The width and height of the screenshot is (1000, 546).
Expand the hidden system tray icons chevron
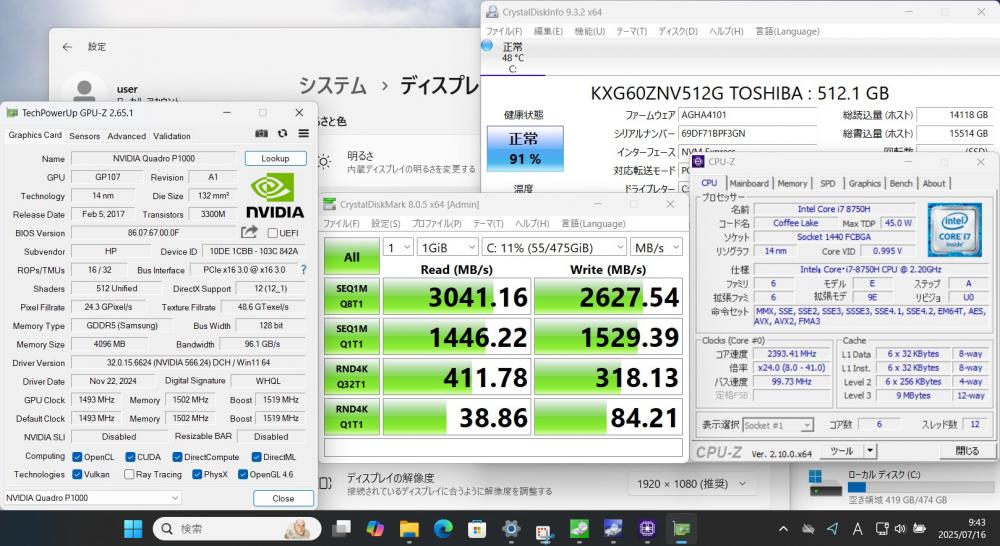[783, 529]
